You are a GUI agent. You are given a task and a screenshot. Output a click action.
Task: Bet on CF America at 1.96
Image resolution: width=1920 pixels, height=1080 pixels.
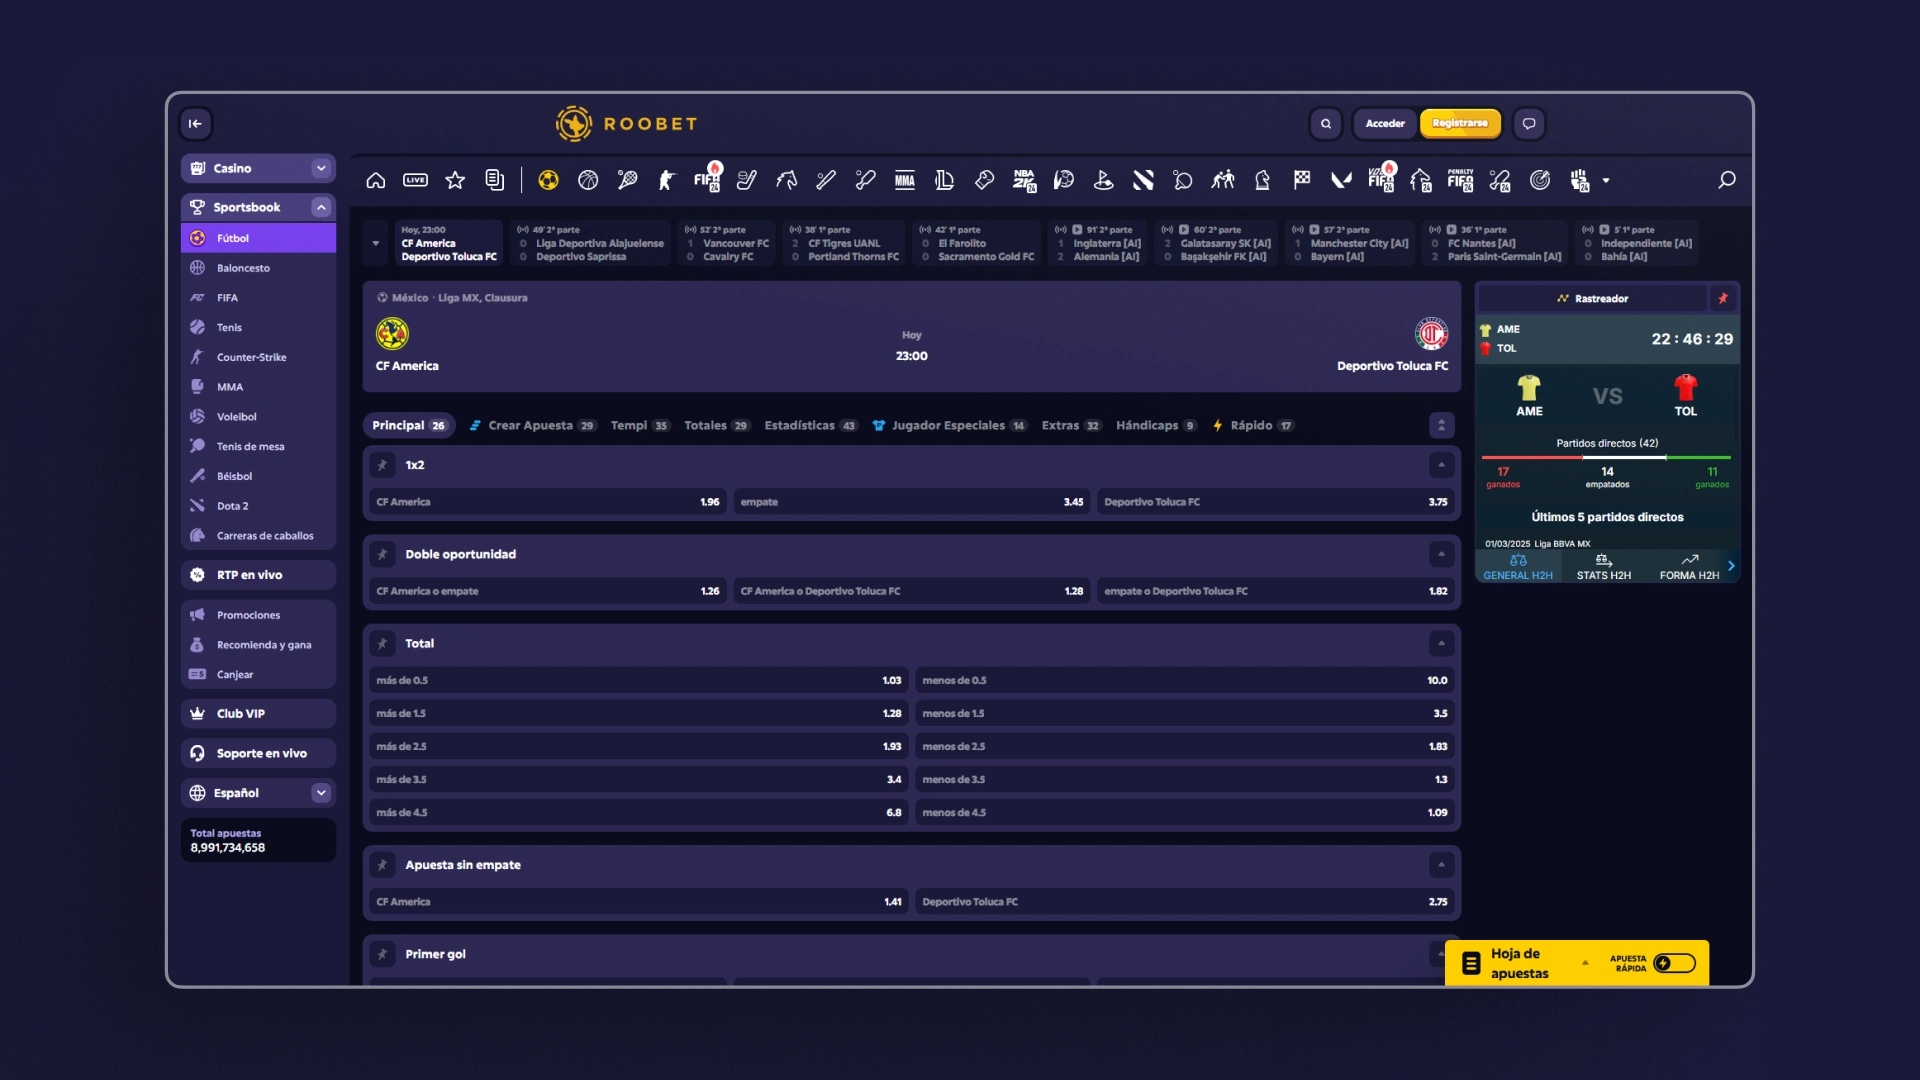click(548, 502)
